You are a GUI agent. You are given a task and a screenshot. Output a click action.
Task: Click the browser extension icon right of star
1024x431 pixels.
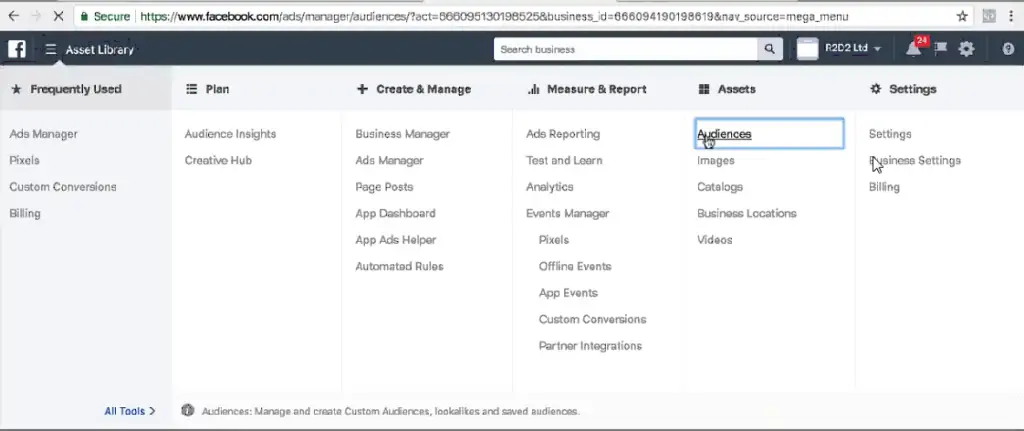(989, 16)
